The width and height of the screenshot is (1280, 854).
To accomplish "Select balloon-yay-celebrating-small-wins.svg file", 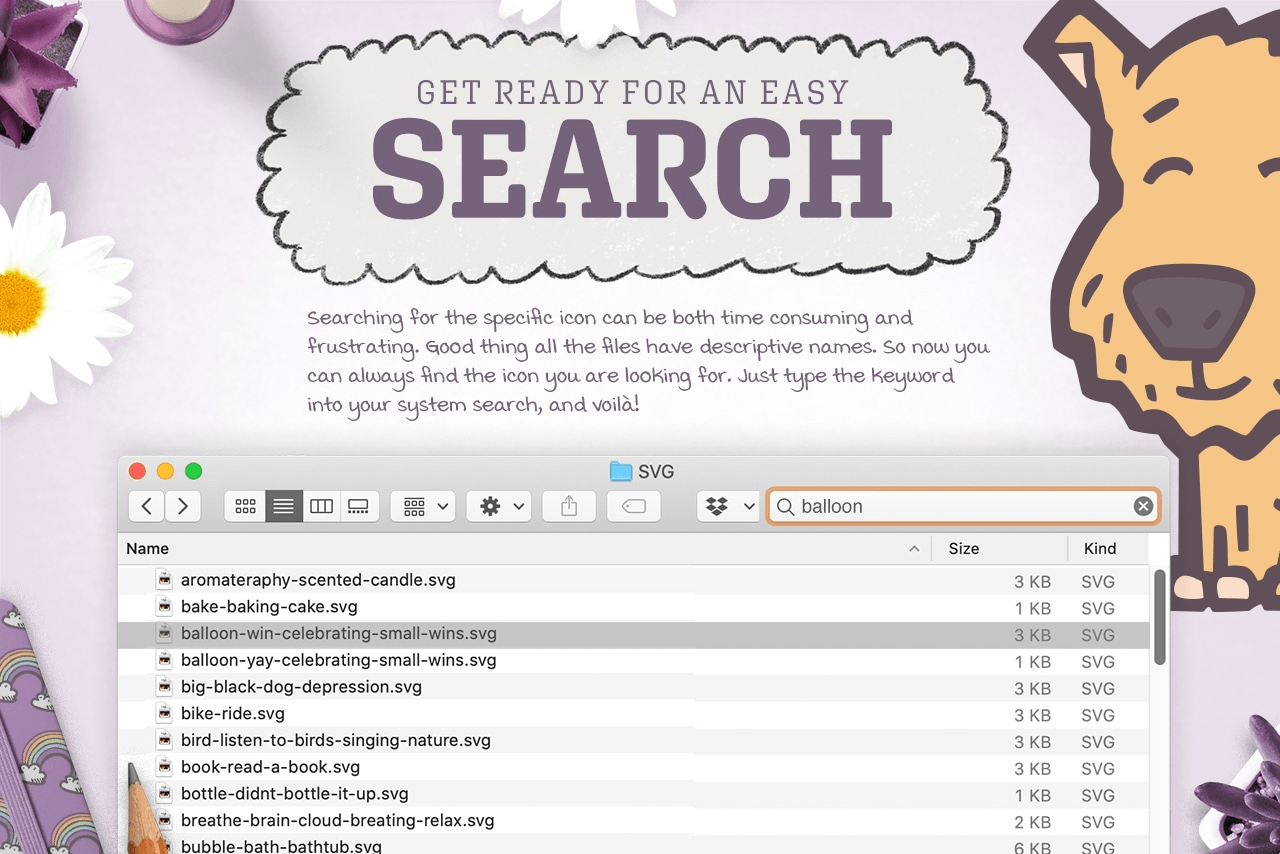I will click(338, 661).
